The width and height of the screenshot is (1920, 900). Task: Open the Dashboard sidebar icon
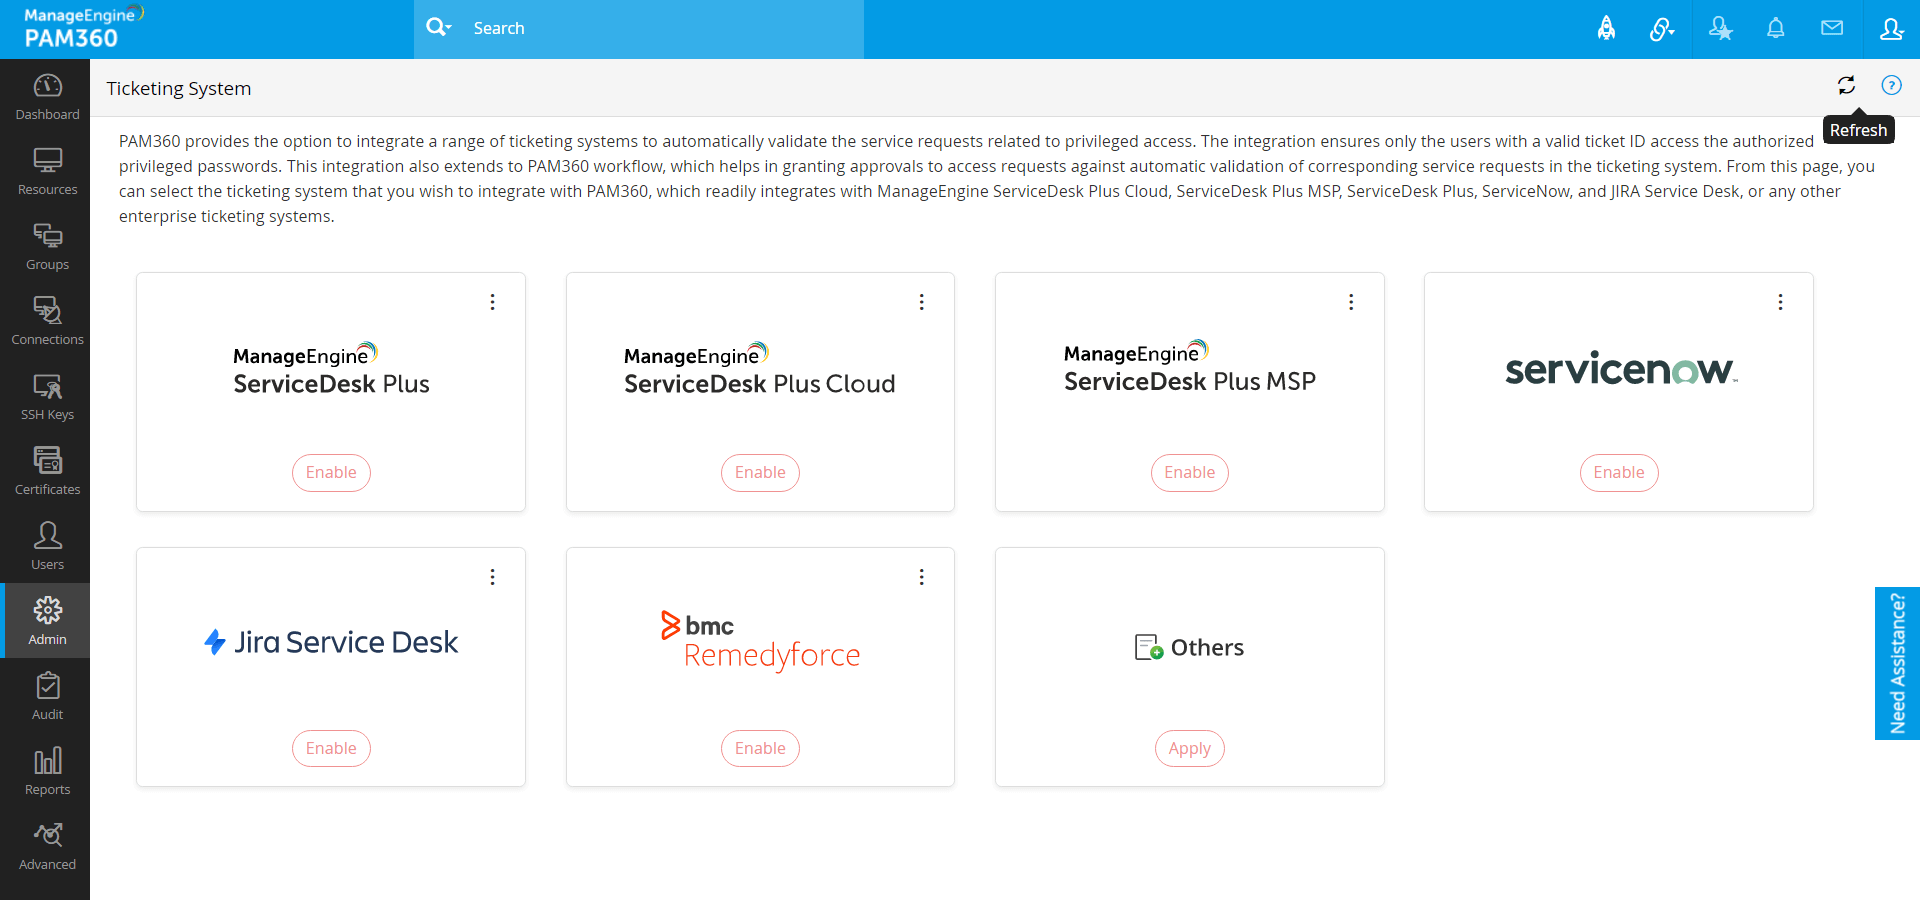47,97
